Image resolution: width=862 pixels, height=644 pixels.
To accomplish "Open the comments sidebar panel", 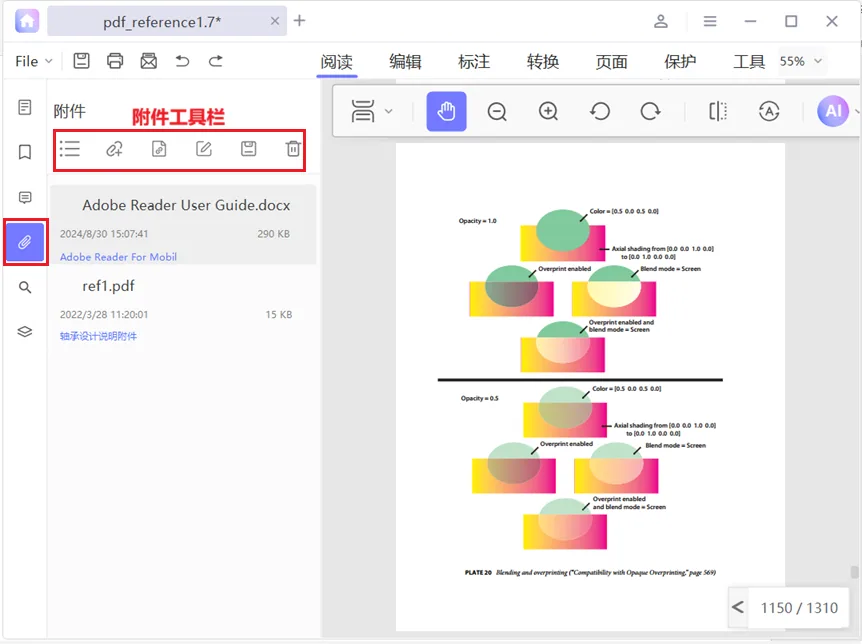I will click(25, 197).
